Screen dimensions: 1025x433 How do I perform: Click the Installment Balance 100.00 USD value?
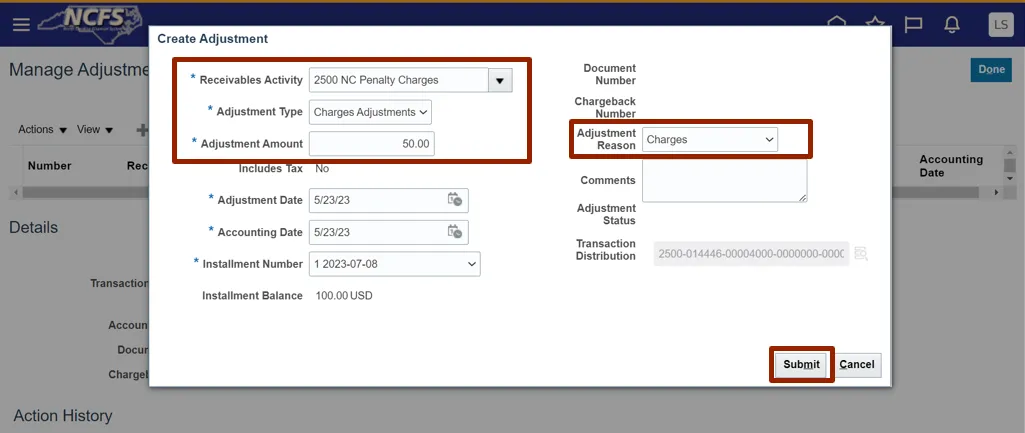(344, 296)
